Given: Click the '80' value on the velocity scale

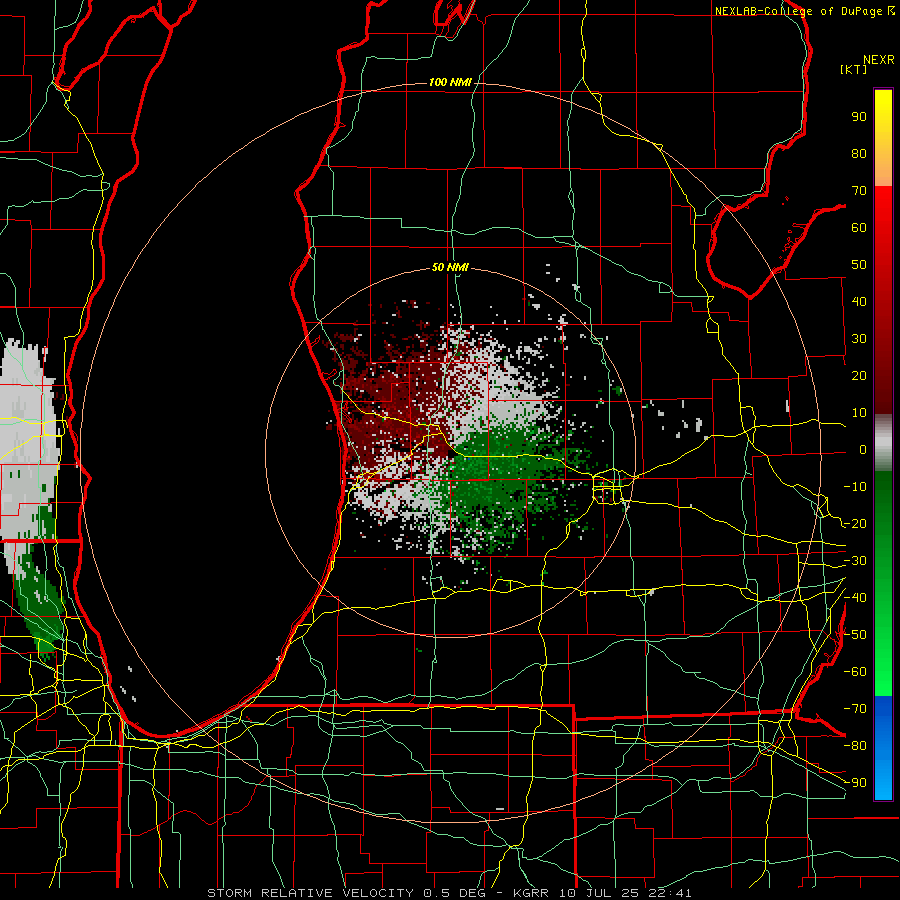Looking at the screenshot, I should point(859,154).
